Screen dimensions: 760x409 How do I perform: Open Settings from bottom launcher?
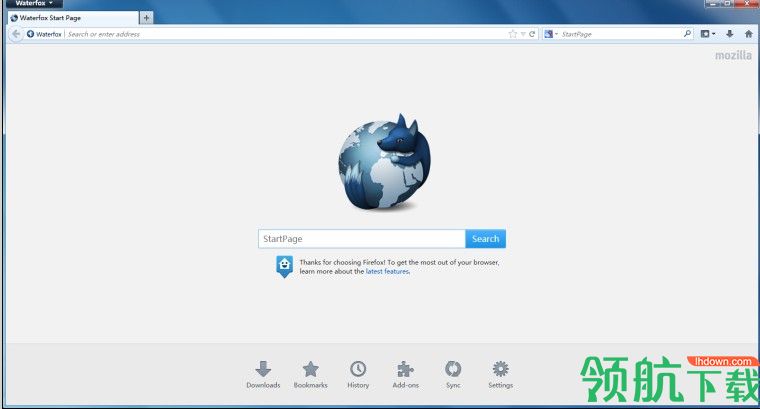(x=501, y=375)
